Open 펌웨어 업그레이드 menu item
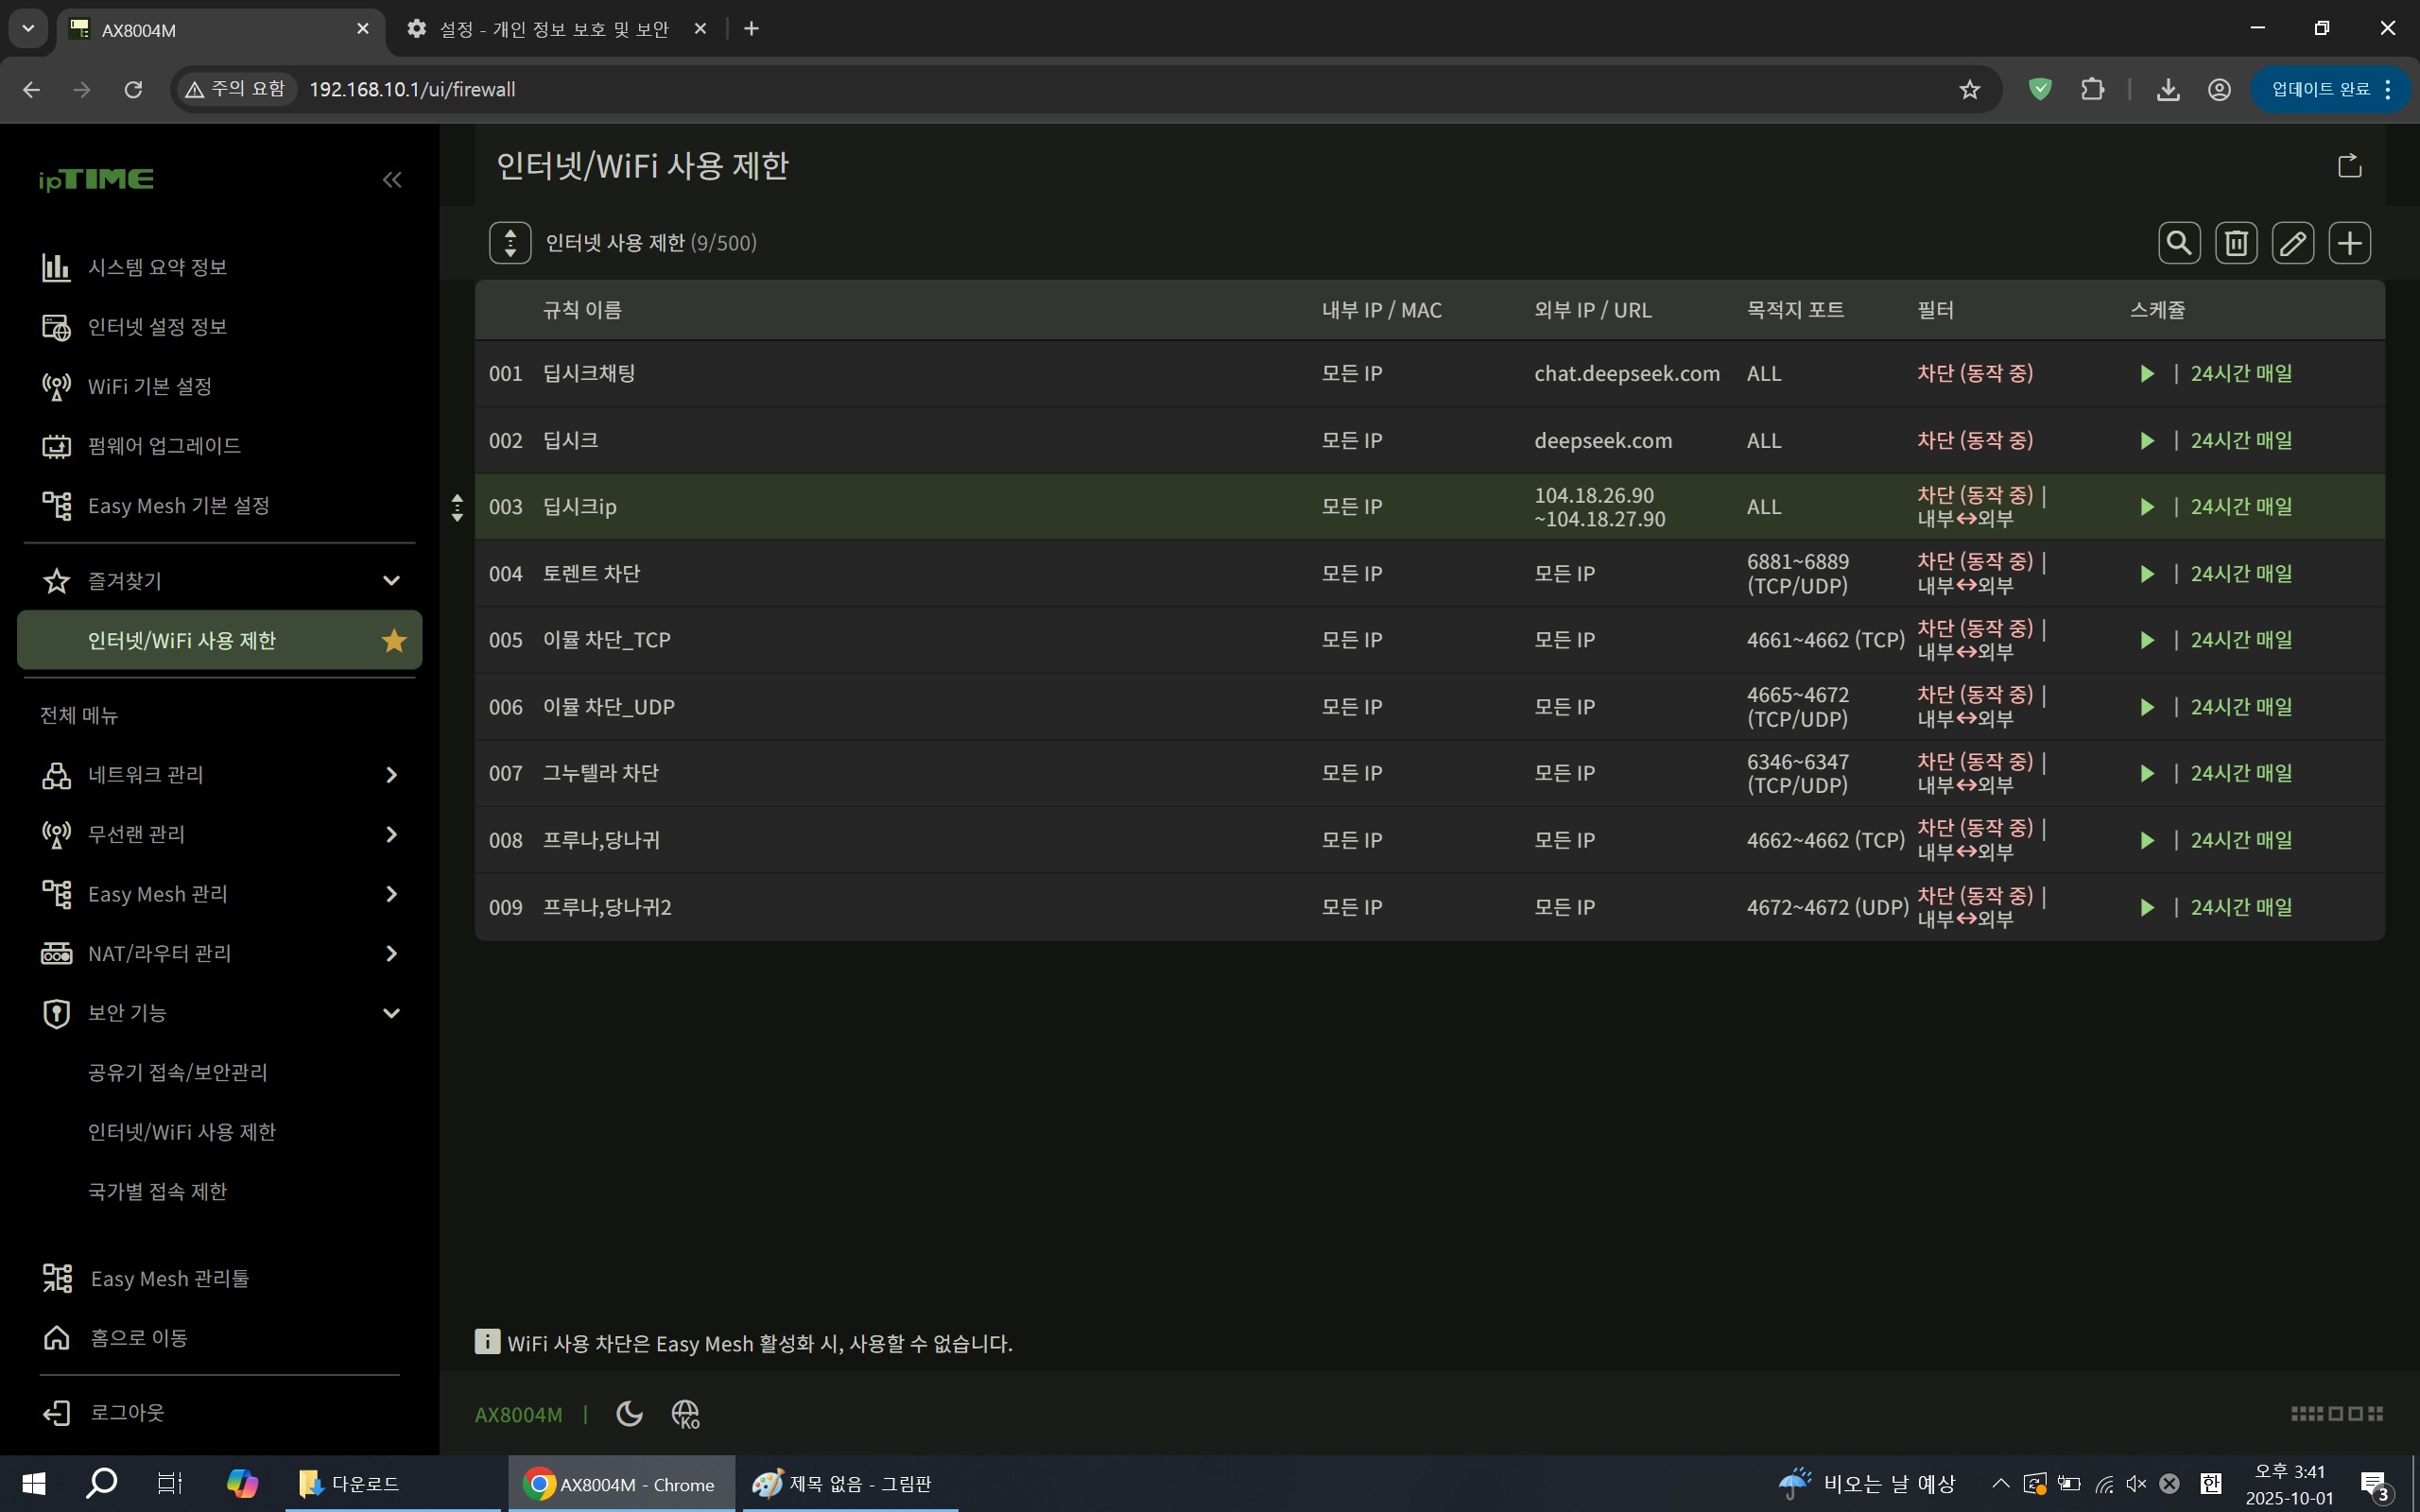The image size is (2420, 1512). (x=164, y=446)
